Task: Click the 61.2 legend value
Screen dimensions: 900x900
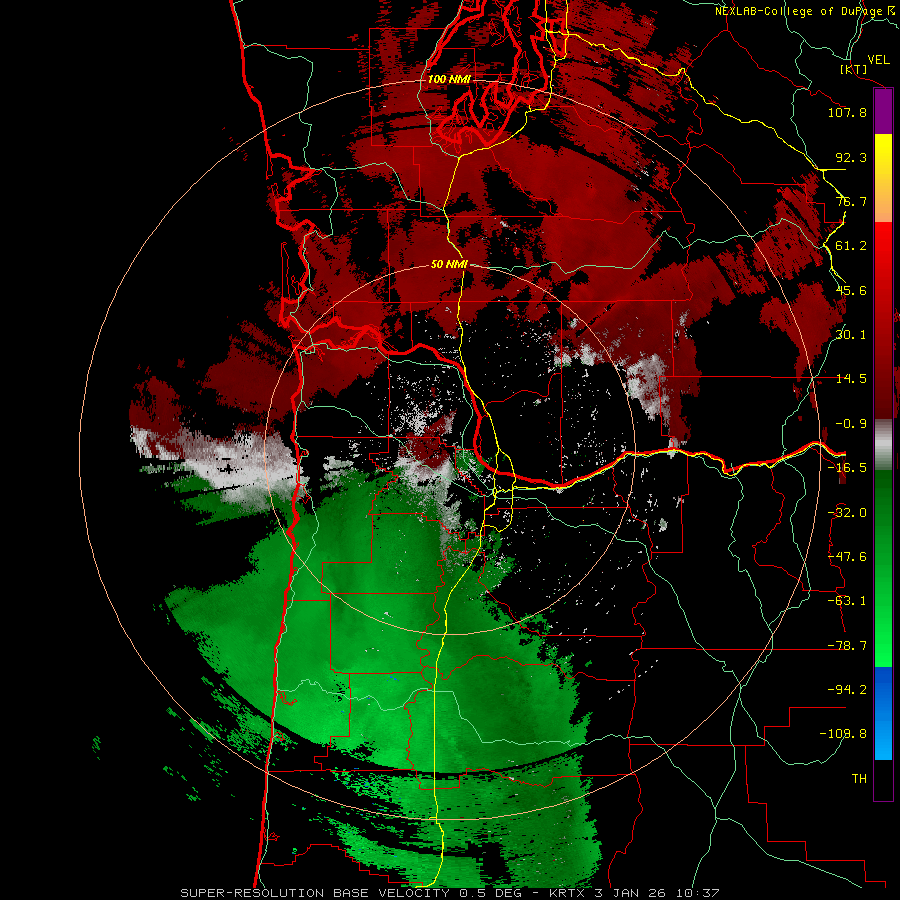Action: point(851,246)
